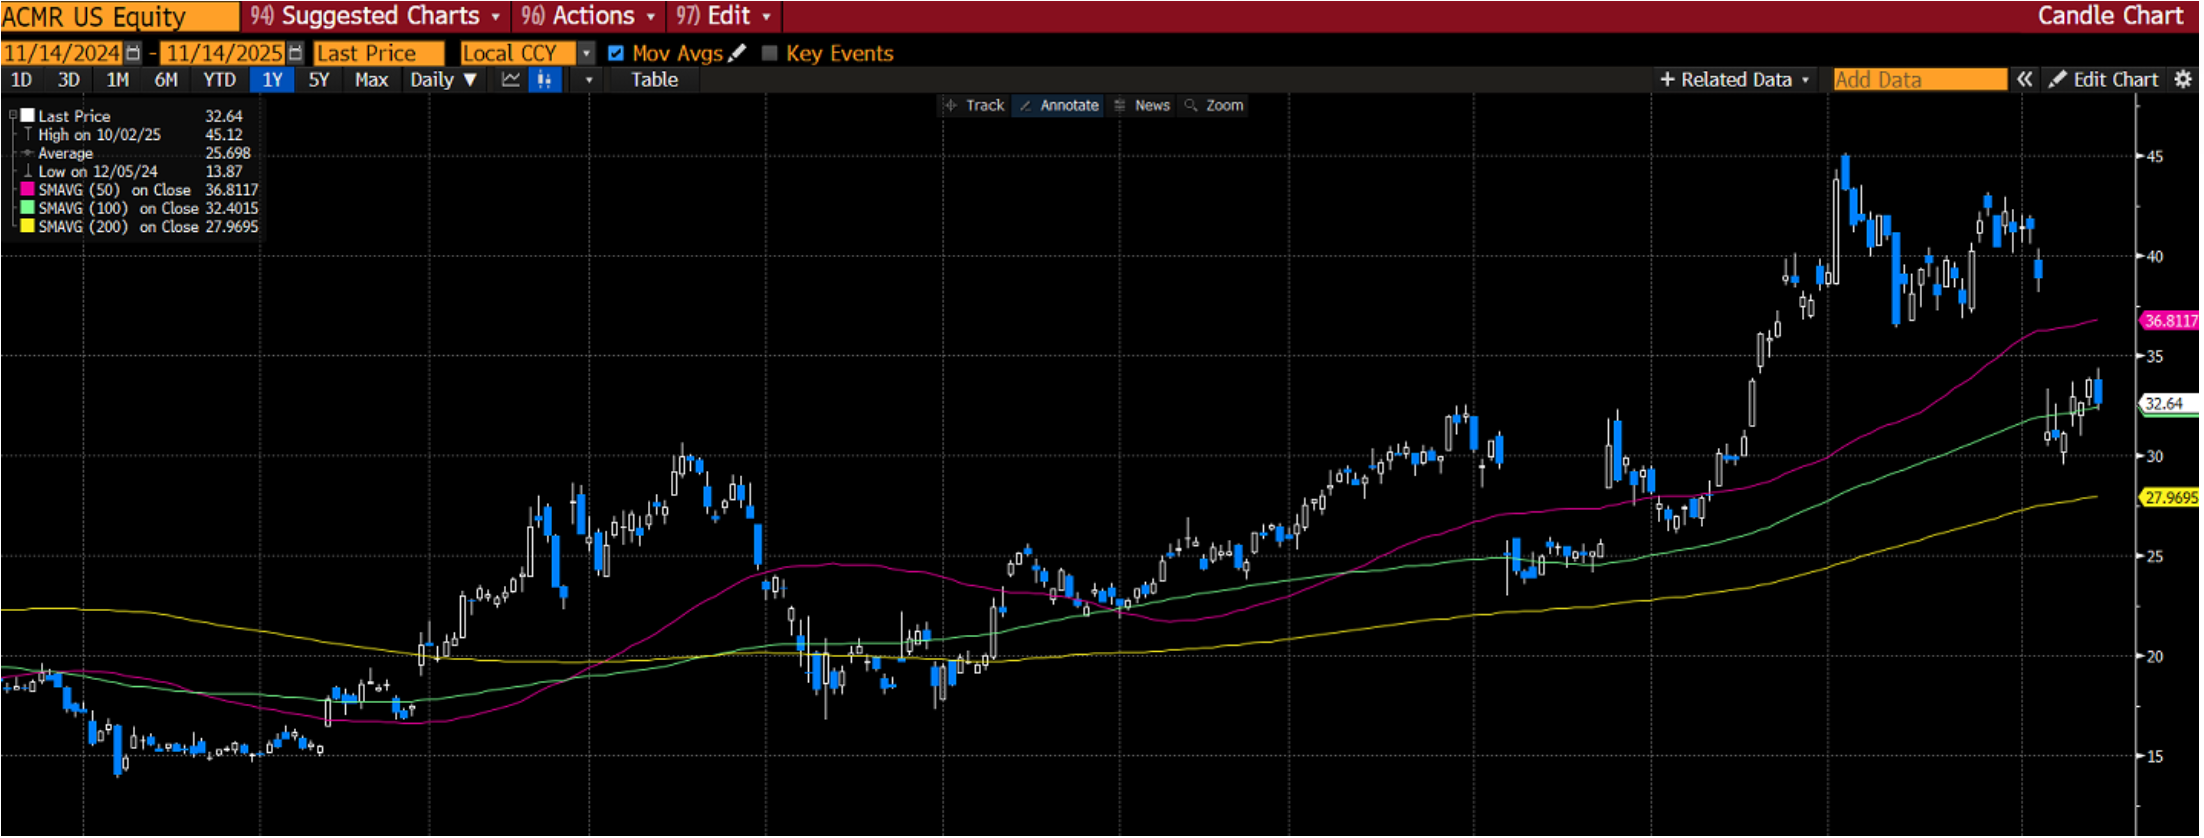Screen dimensions: 2204x838
Task: Click the Edit Chart button
Action: 2104,80
